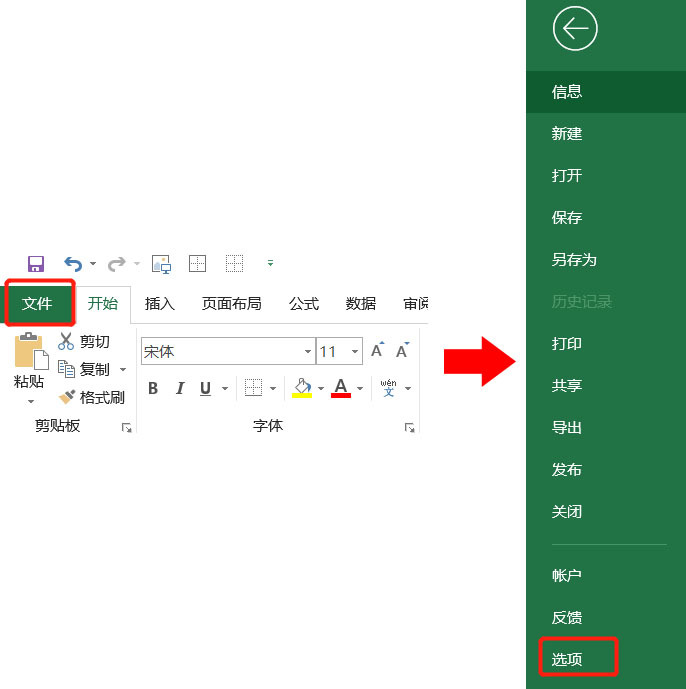686x689 pixels.
Task: Click the Borders icon
Action: coord(254,388)
